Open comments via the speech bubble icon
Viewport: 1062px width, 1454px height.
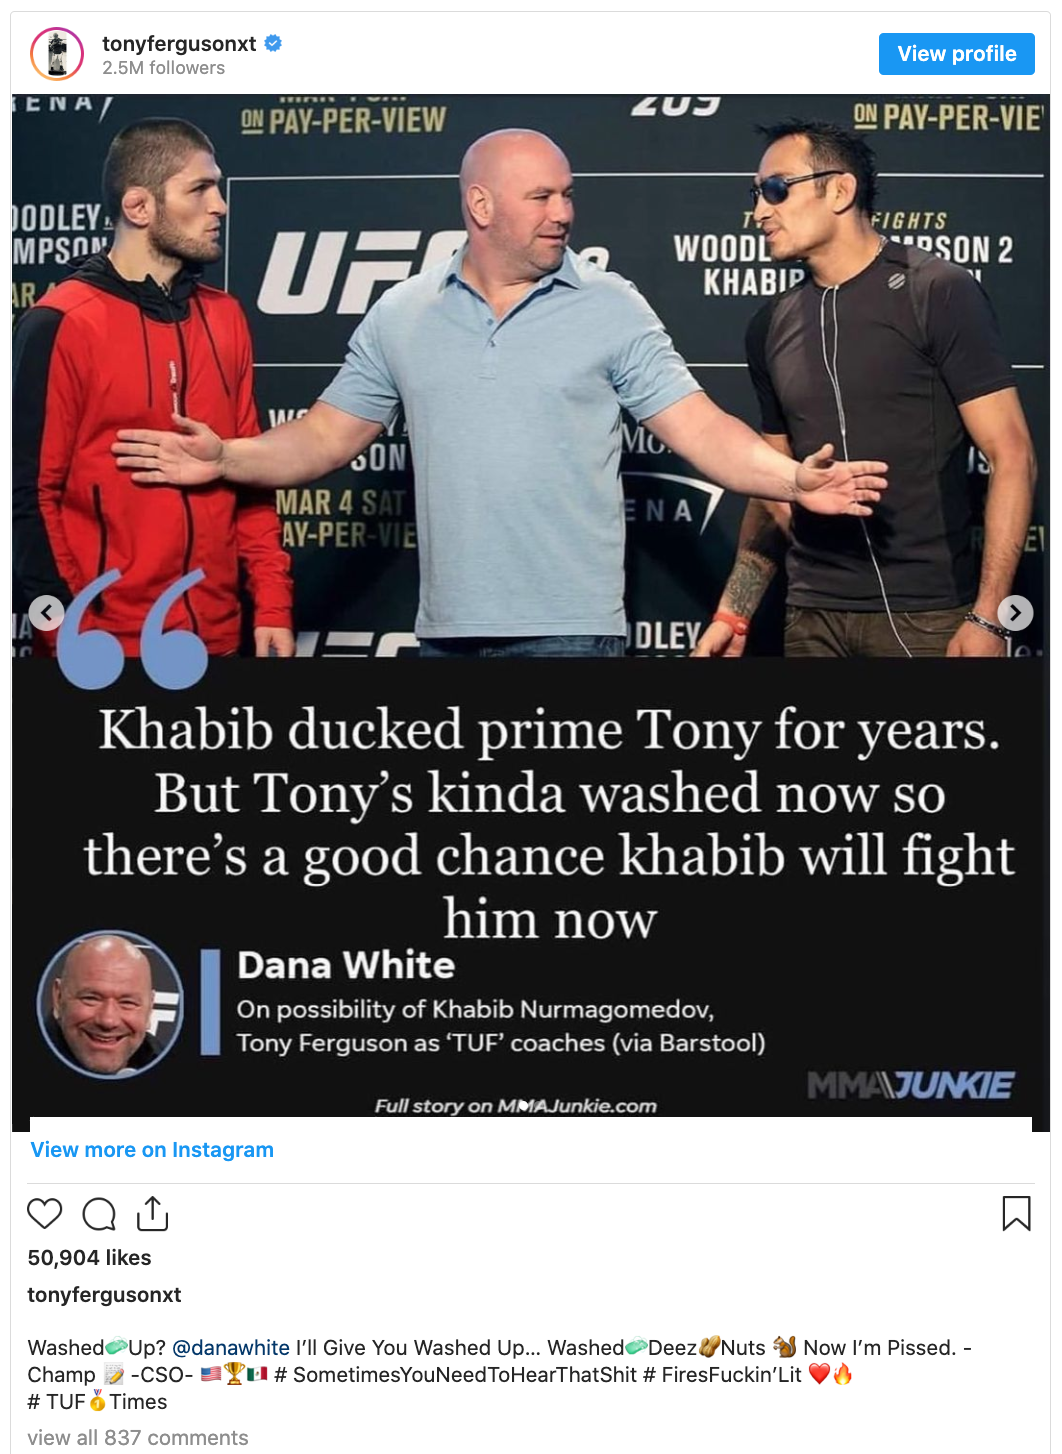tap(99, 1213)
